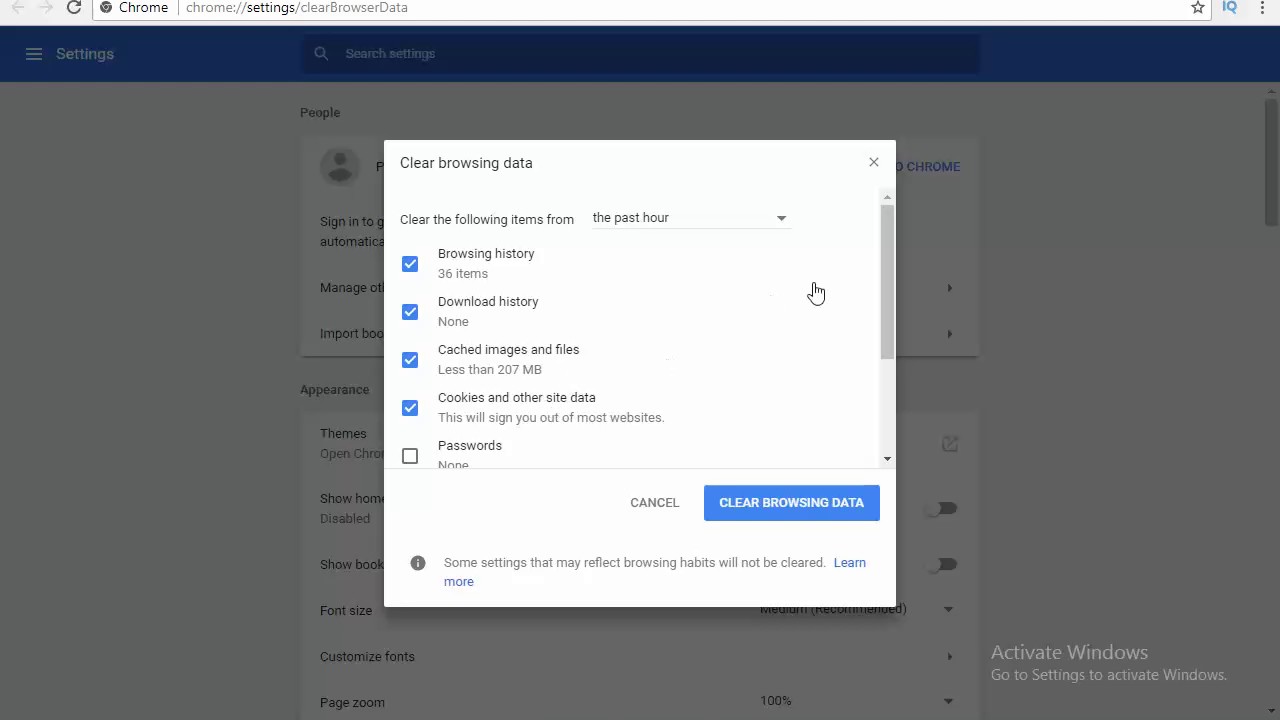1280x720 pixels.
Task: Open the 'the past hour' time range dropdown
Action: [690, 218]
